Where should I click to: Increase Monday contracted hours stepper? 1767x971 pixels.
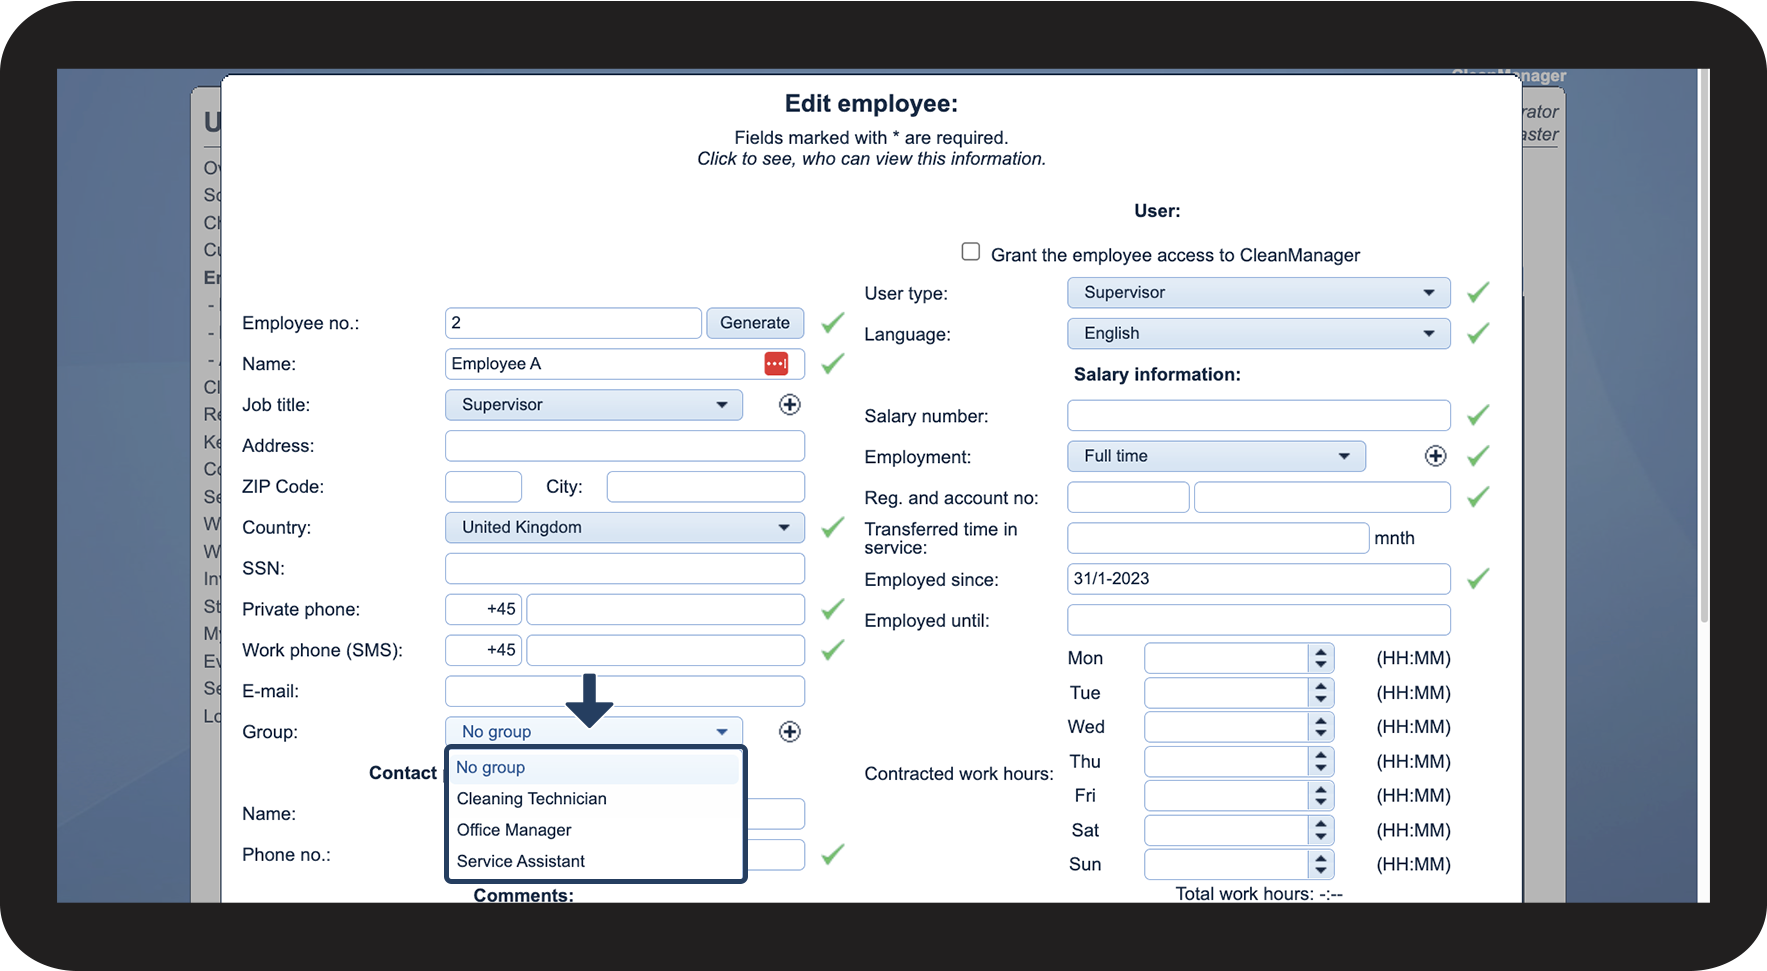coord(1321,652)
